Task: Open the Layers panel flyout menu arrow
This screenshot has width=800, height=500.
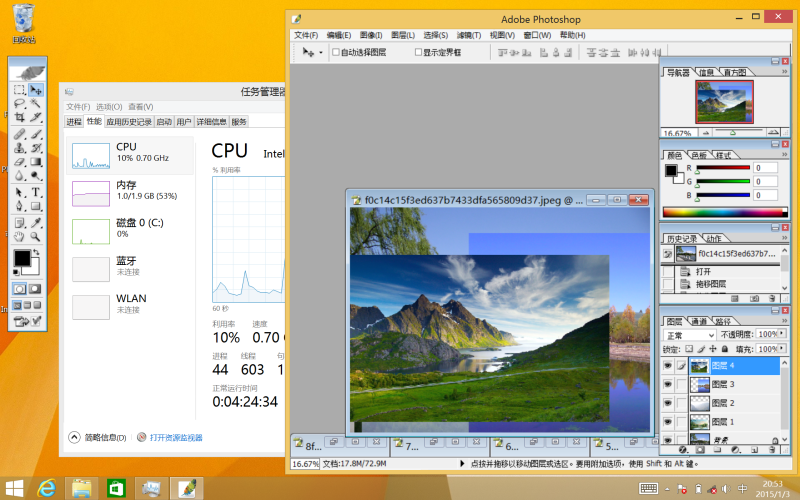Action: click(785, 320)
